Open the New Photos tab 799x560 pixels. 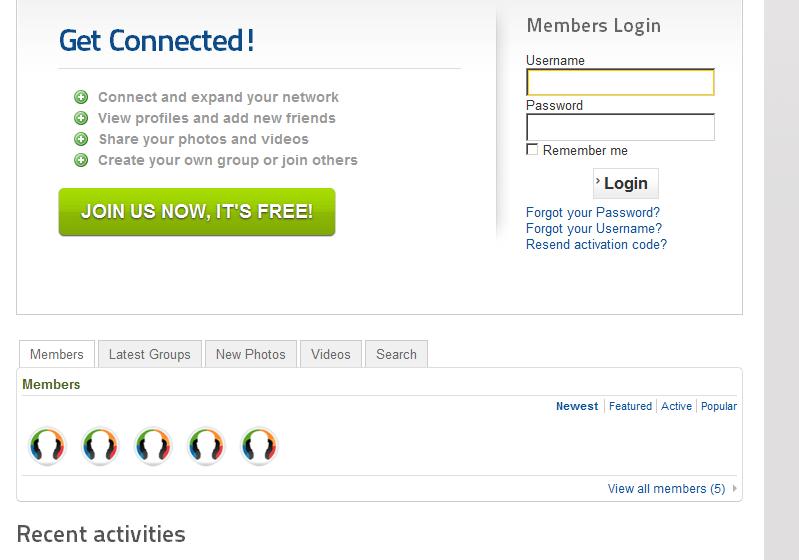pyautogui.click(x=250, y=354)
